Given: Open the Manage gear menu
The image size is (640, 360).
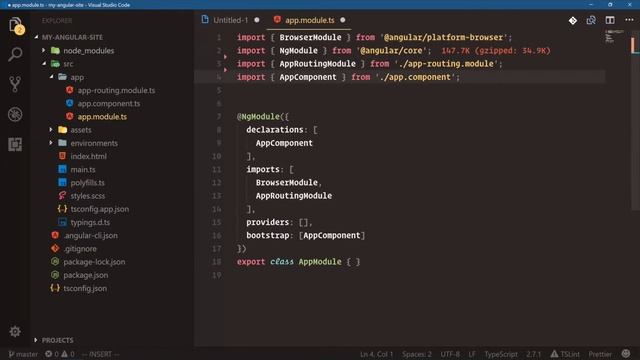Looking at the screenshot, I should 15,331.
